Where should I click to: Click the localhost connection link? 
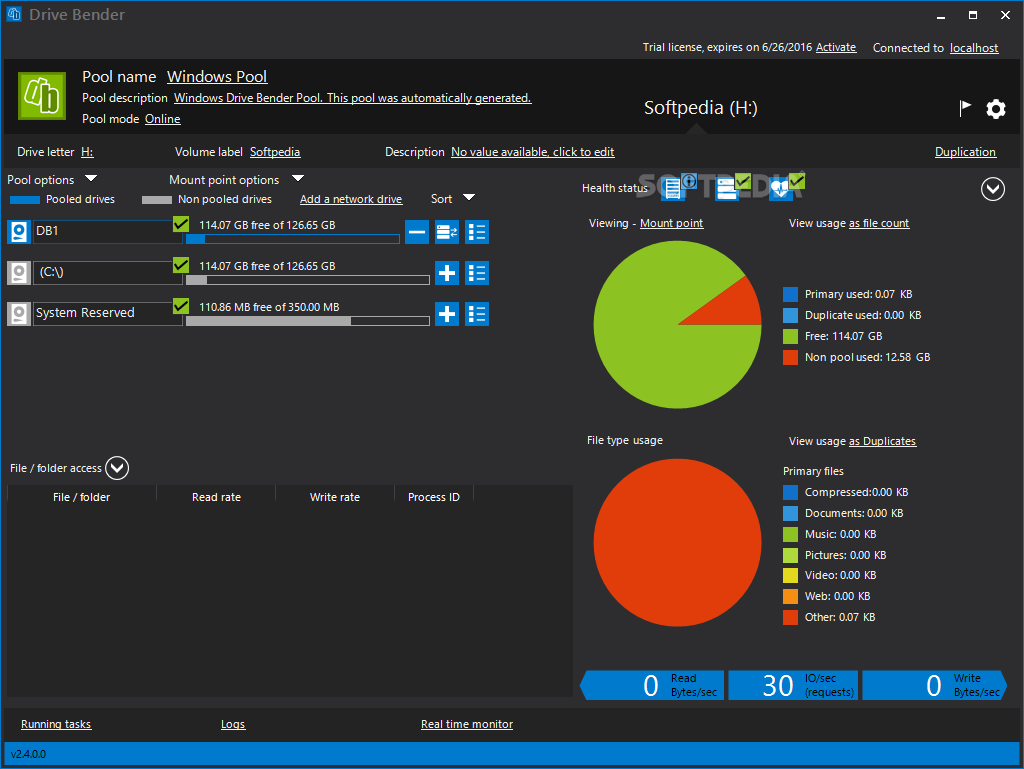pyautogui.click(x=974, y=48)
